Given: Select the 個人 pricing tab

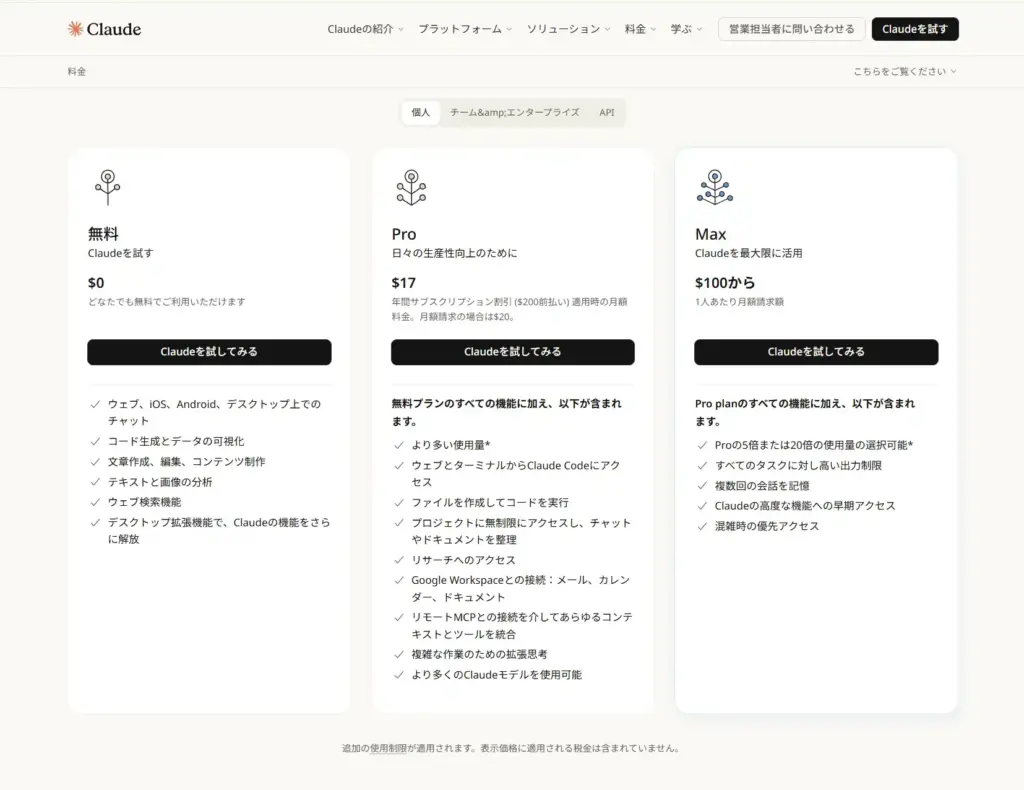Looking at the screenshot, I should (421, 113).
